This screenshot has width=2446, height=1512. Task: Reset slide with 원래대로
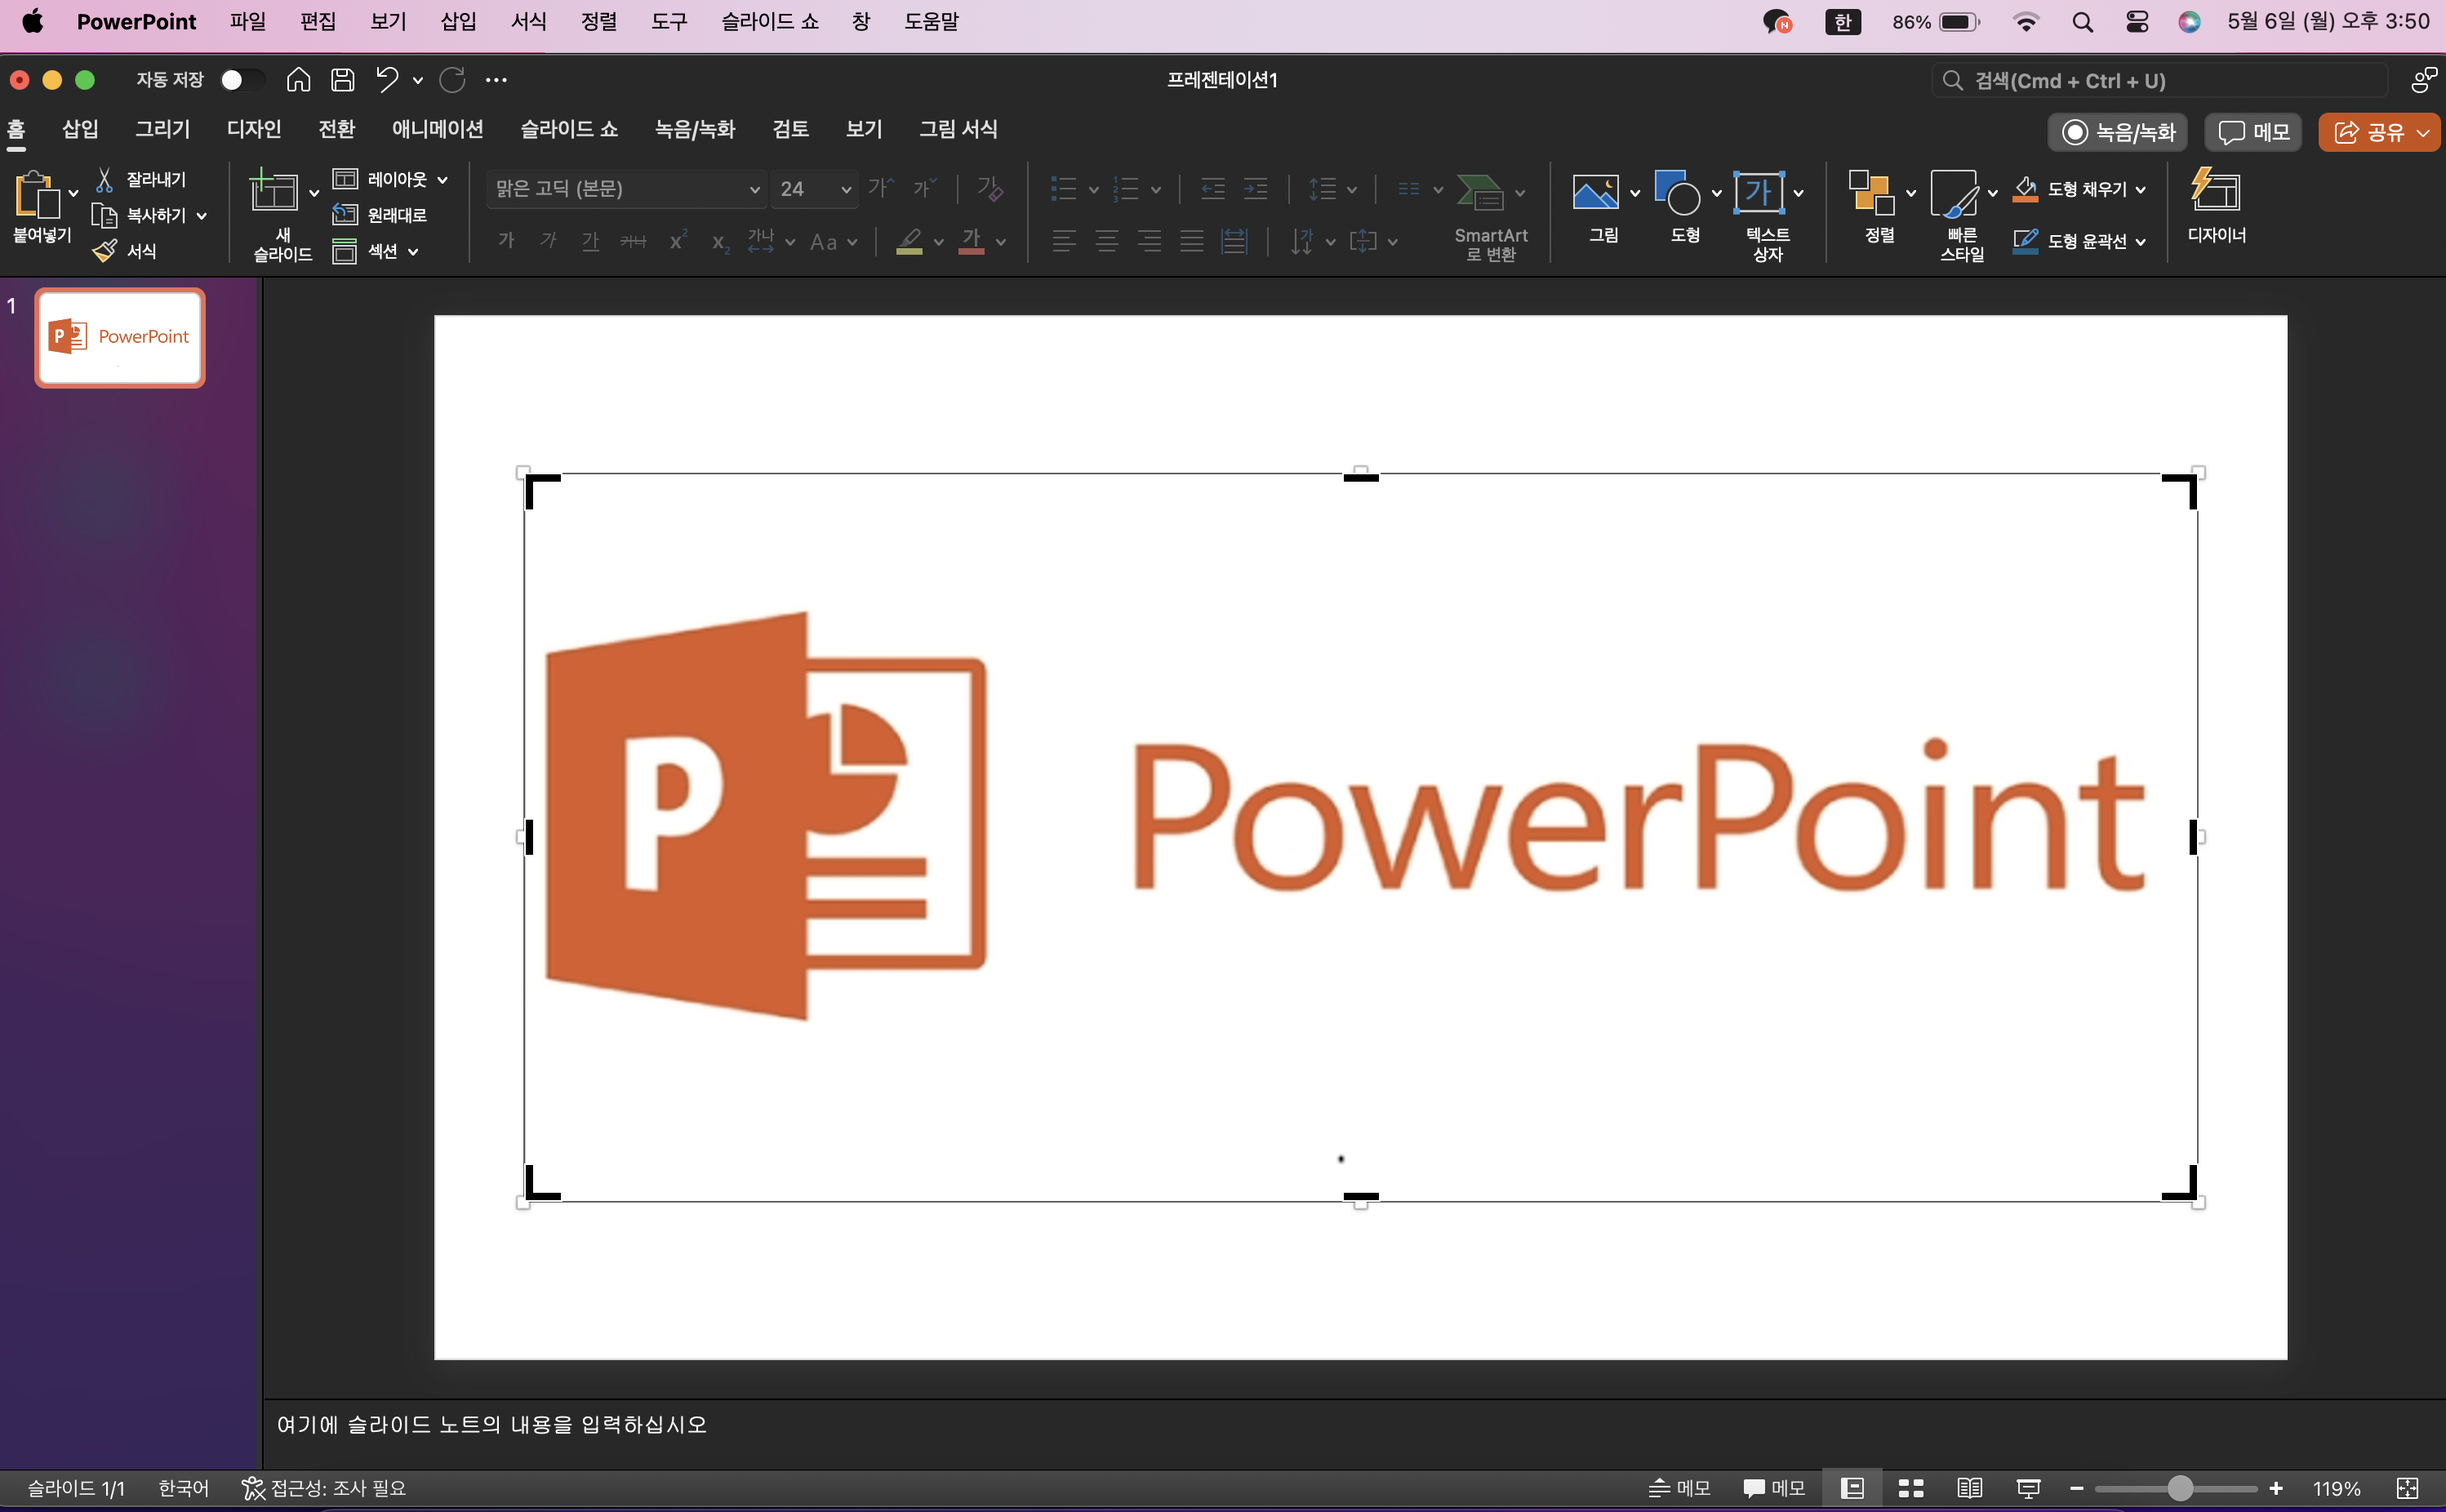(380, 215)
